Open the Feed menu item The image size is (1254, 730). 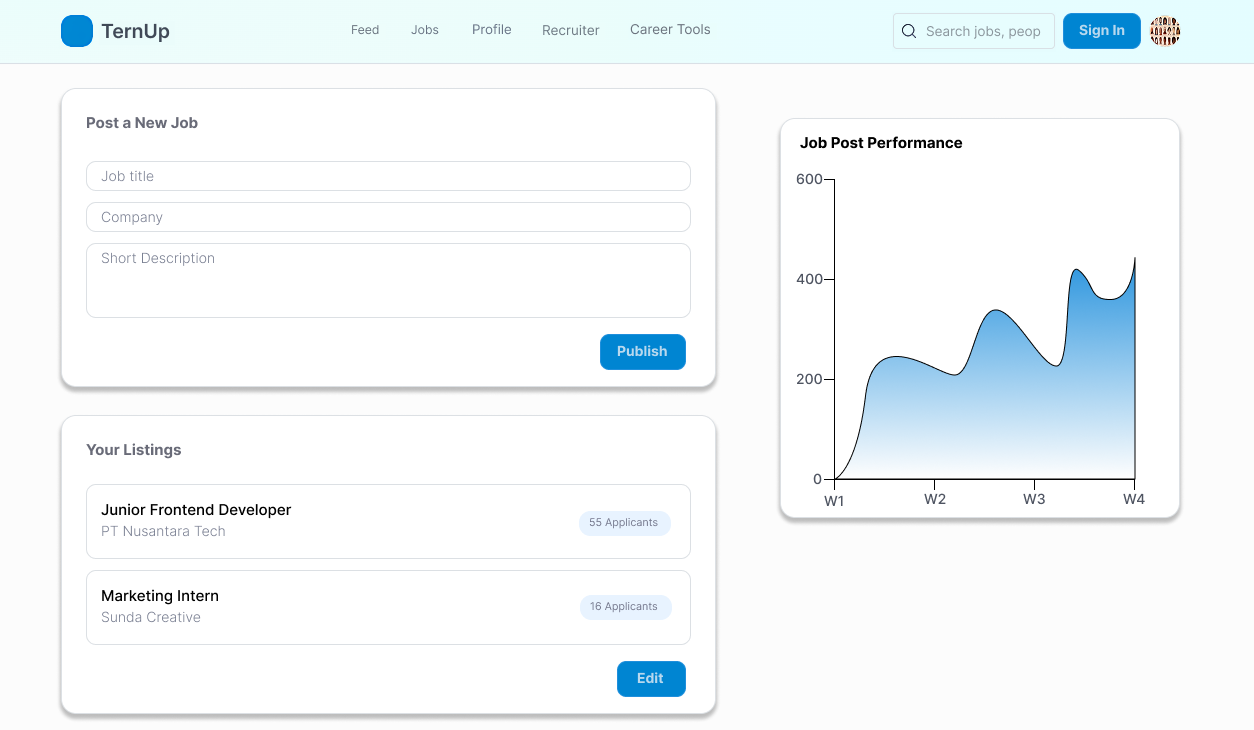[365, 30]
